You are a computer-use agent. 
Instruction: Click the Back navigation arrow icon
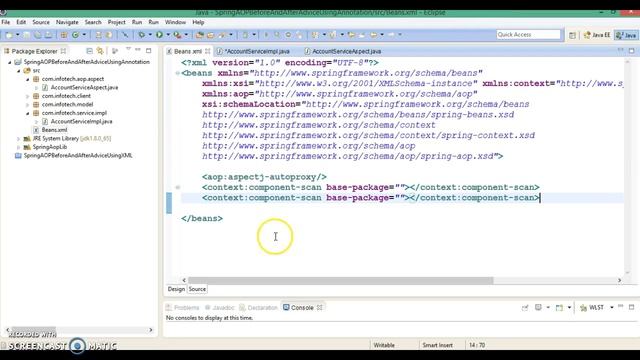[373, 35]
